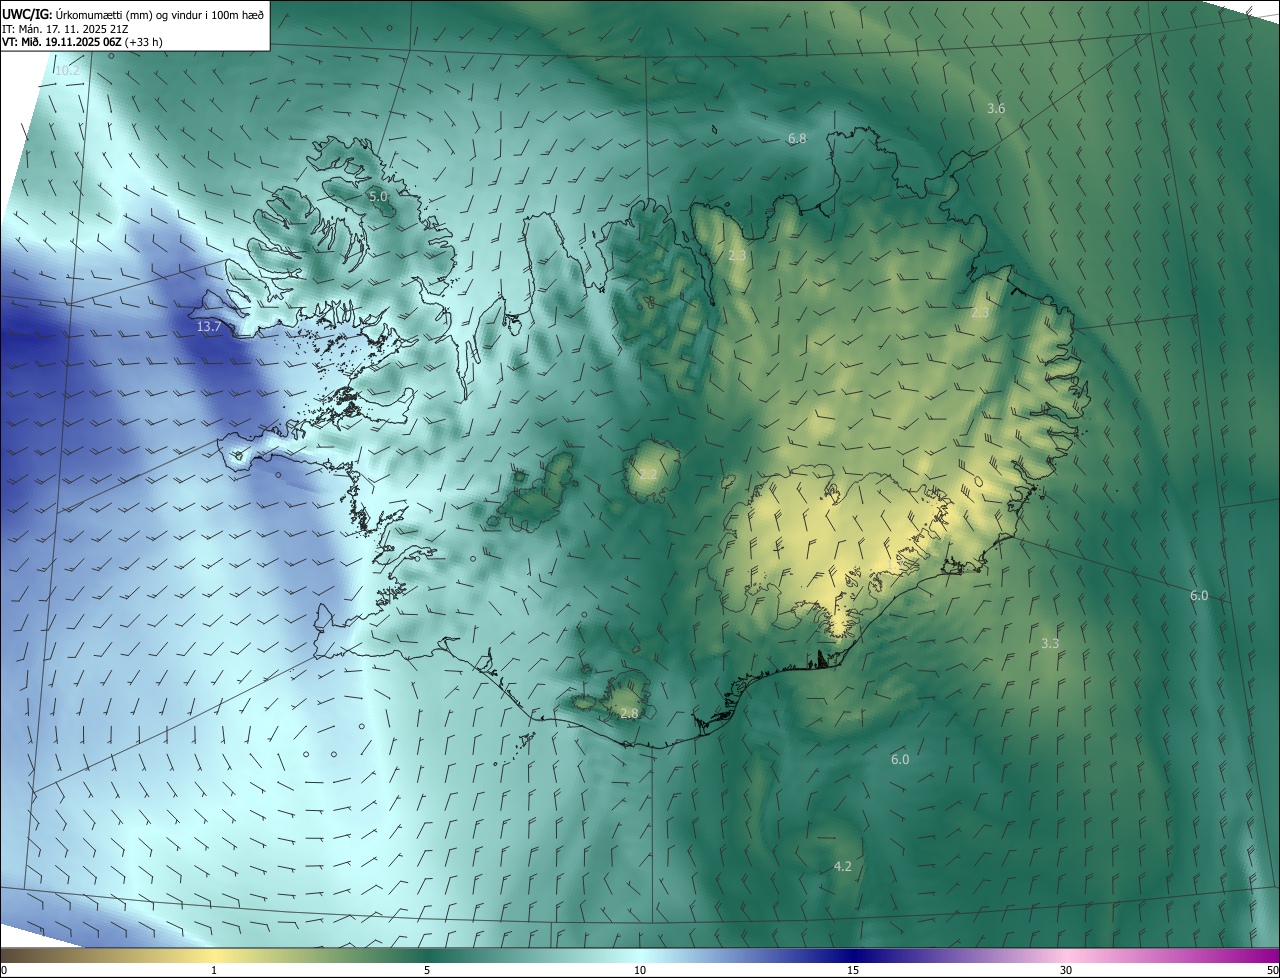Click the 3.6 value label
The width and height of the screenshot is (1280, 978).
(996, 108)
